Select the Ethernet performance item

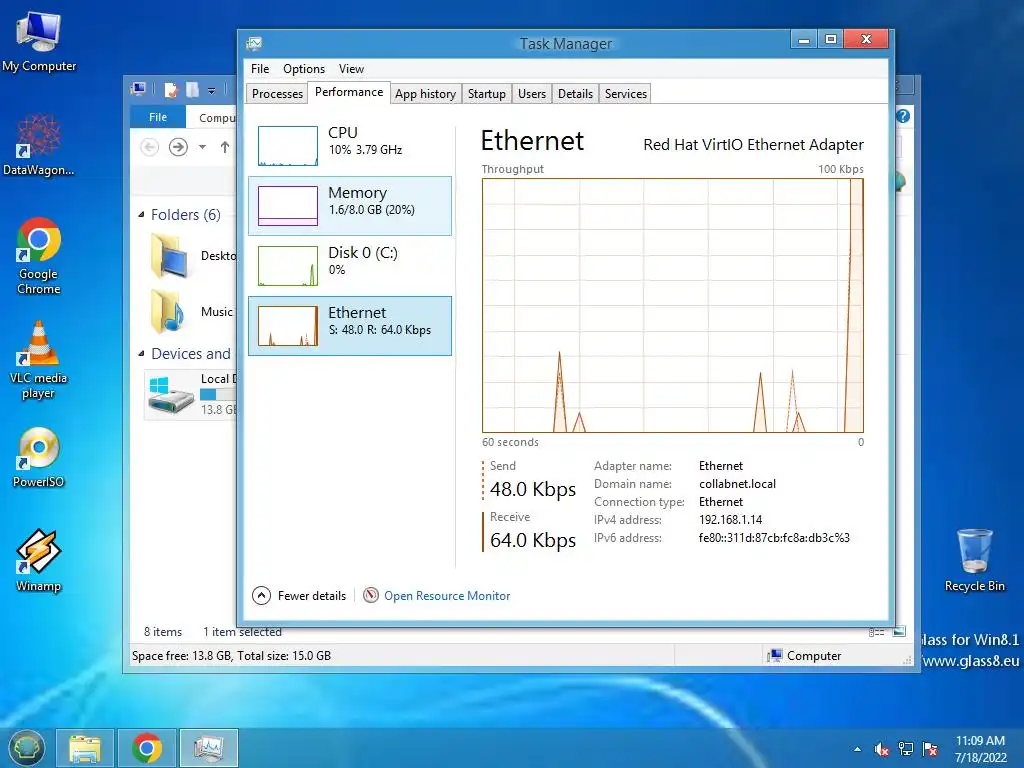point(350,326)
